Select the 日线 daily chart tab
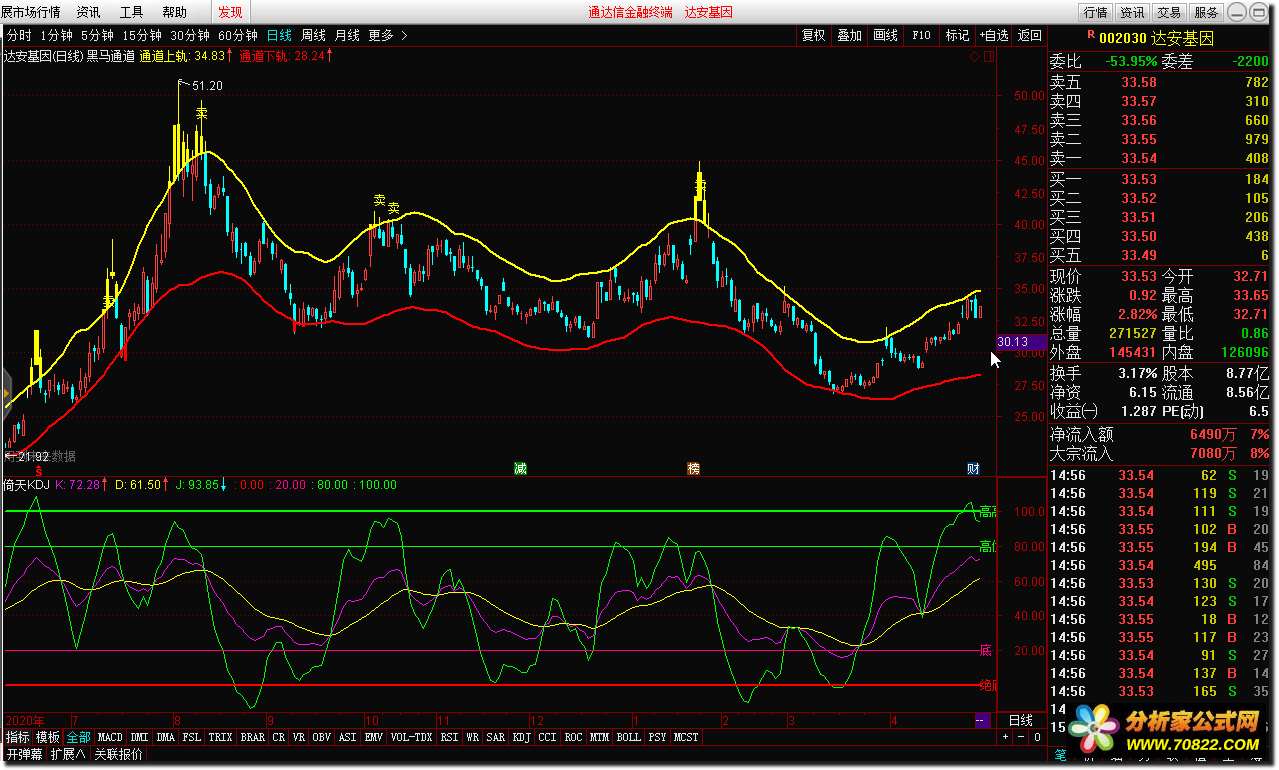 click(279, 35)
